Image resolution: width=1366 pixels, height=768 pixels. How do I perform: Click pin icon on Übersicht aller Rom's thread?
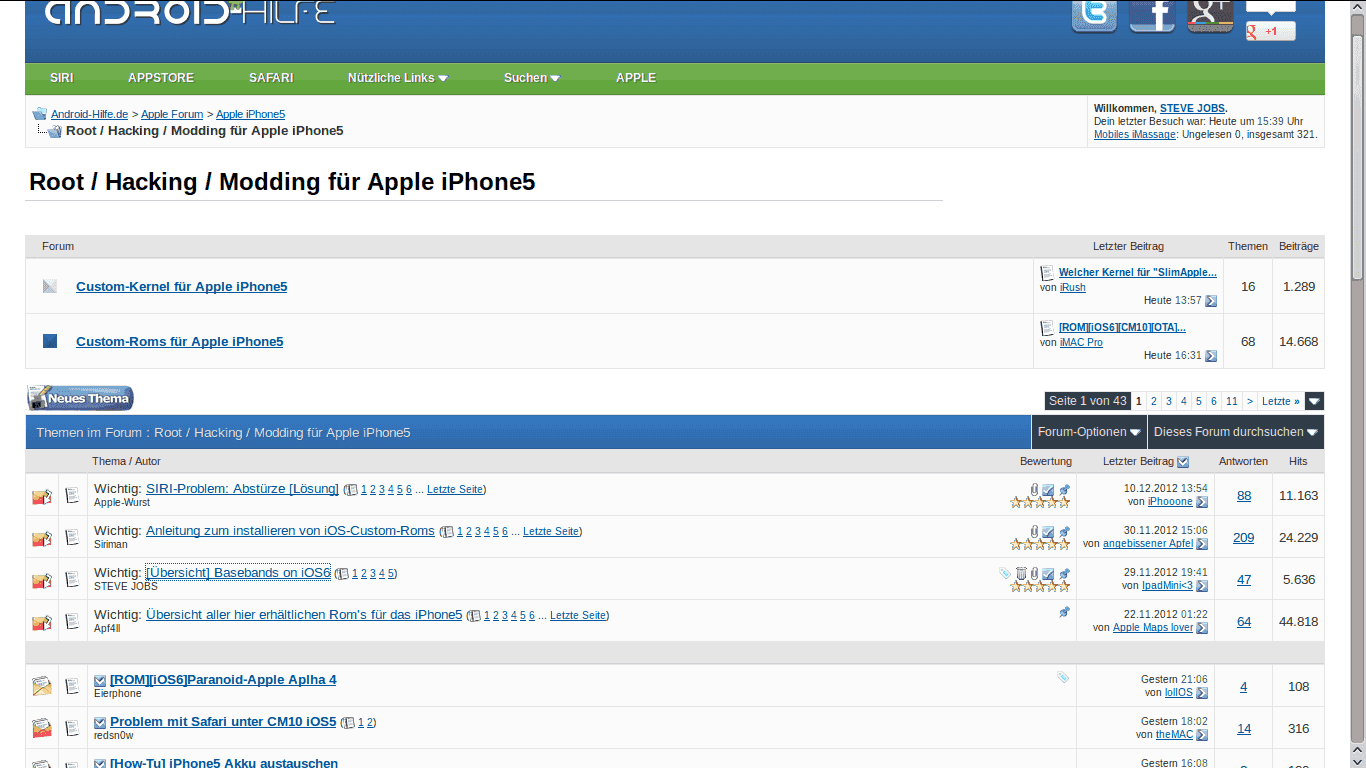[1064, 612]
